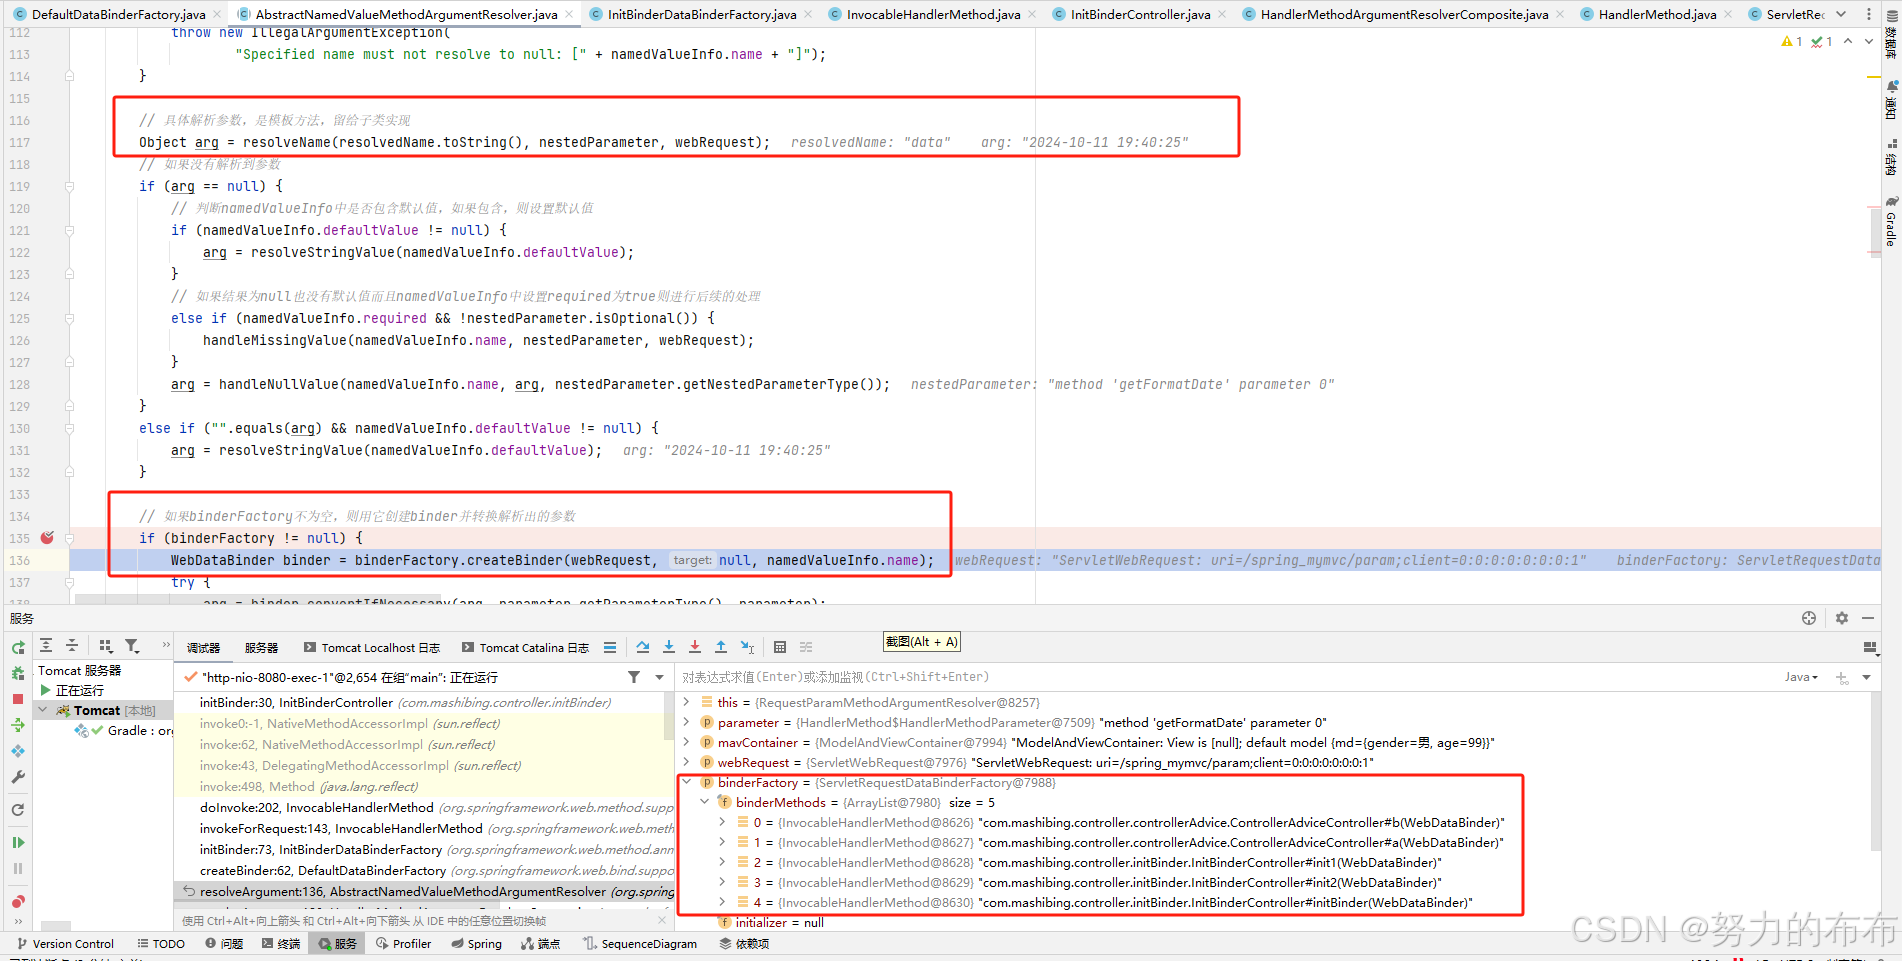The image size is (1902, 961).
Task: Expand all services in the tree toolbar
Action: [46, 646]
